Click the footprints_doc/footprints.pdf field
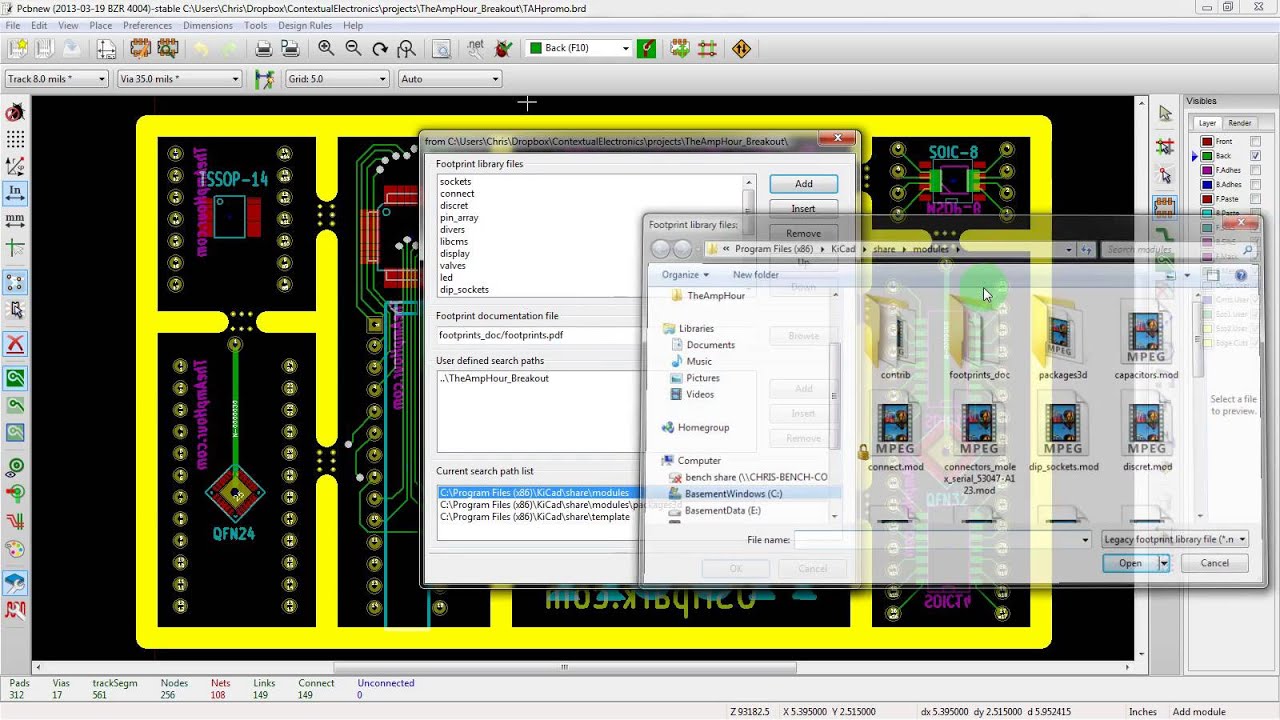Image resolution: width=1280 pixels, height=720 pixels. (540, 335)
